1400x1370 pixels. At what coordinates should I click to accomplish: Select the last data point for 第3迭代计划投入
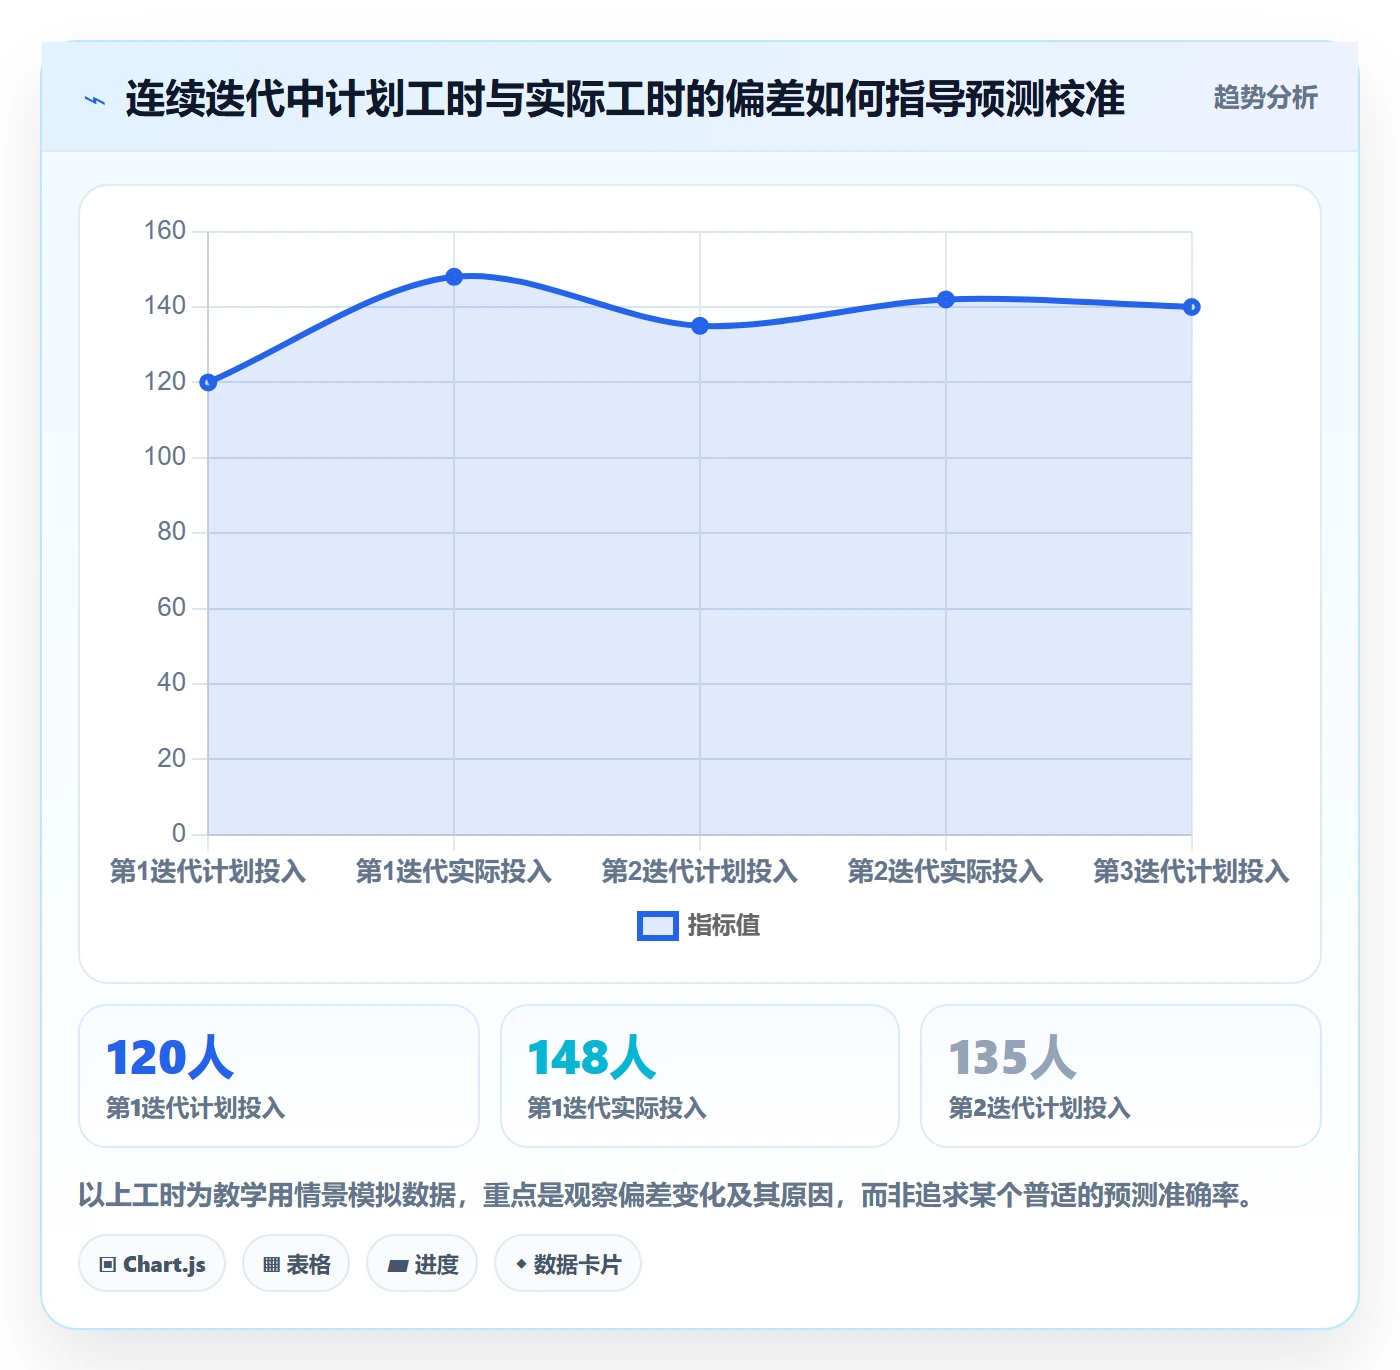coord(1191,307)
